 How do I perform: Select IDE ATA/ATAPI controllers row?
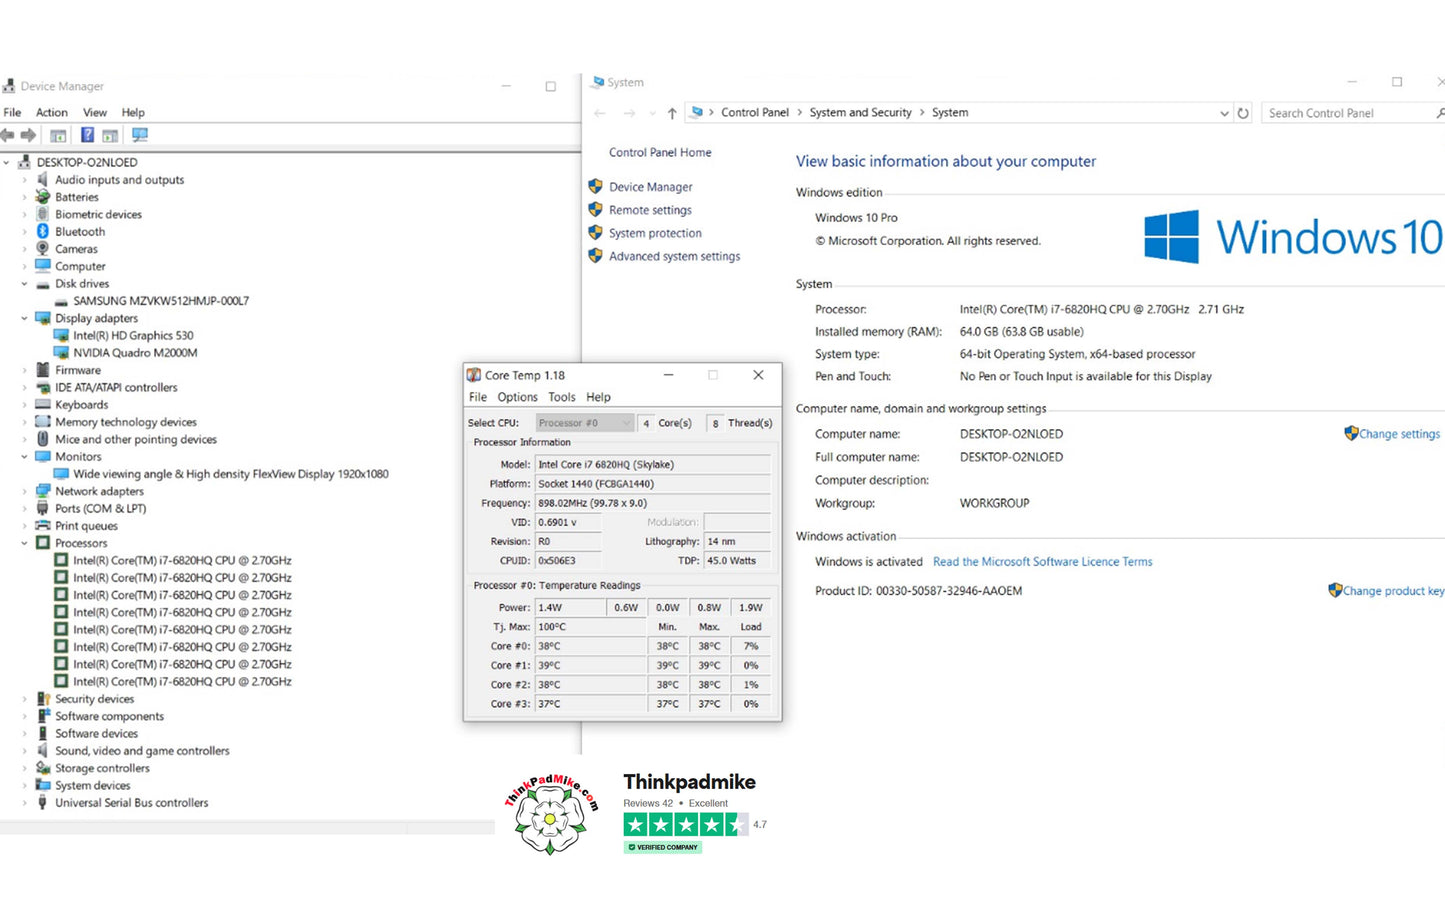116,388
